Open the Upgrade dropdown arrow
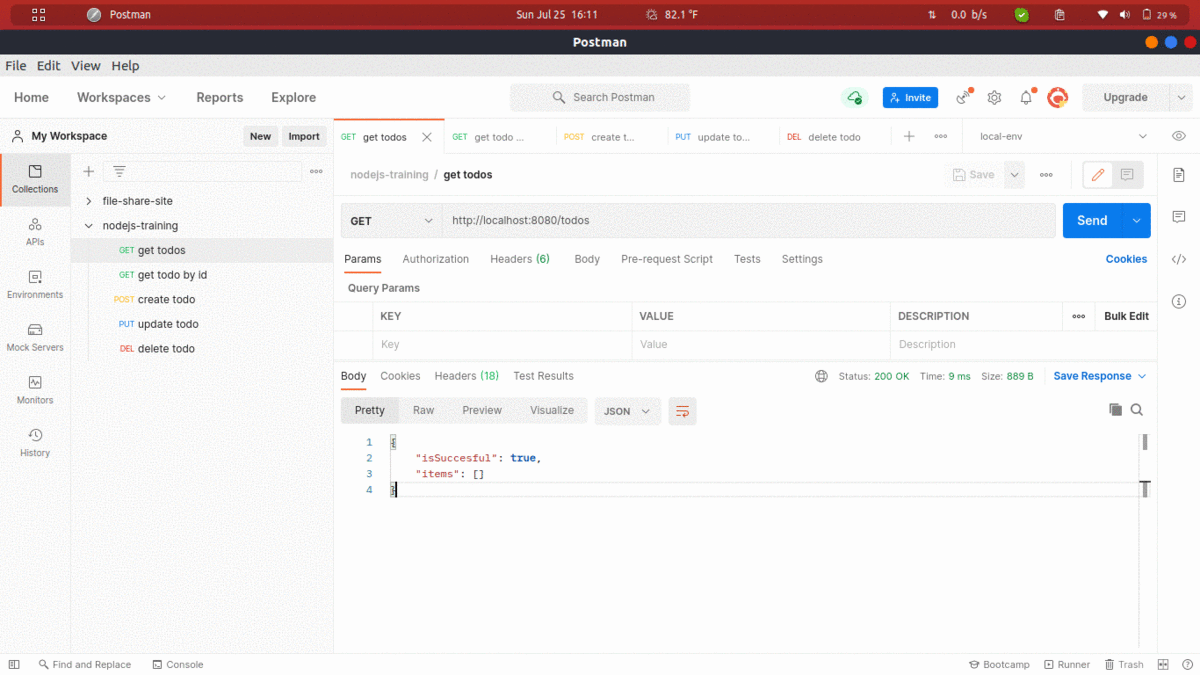 point(1181,97)
